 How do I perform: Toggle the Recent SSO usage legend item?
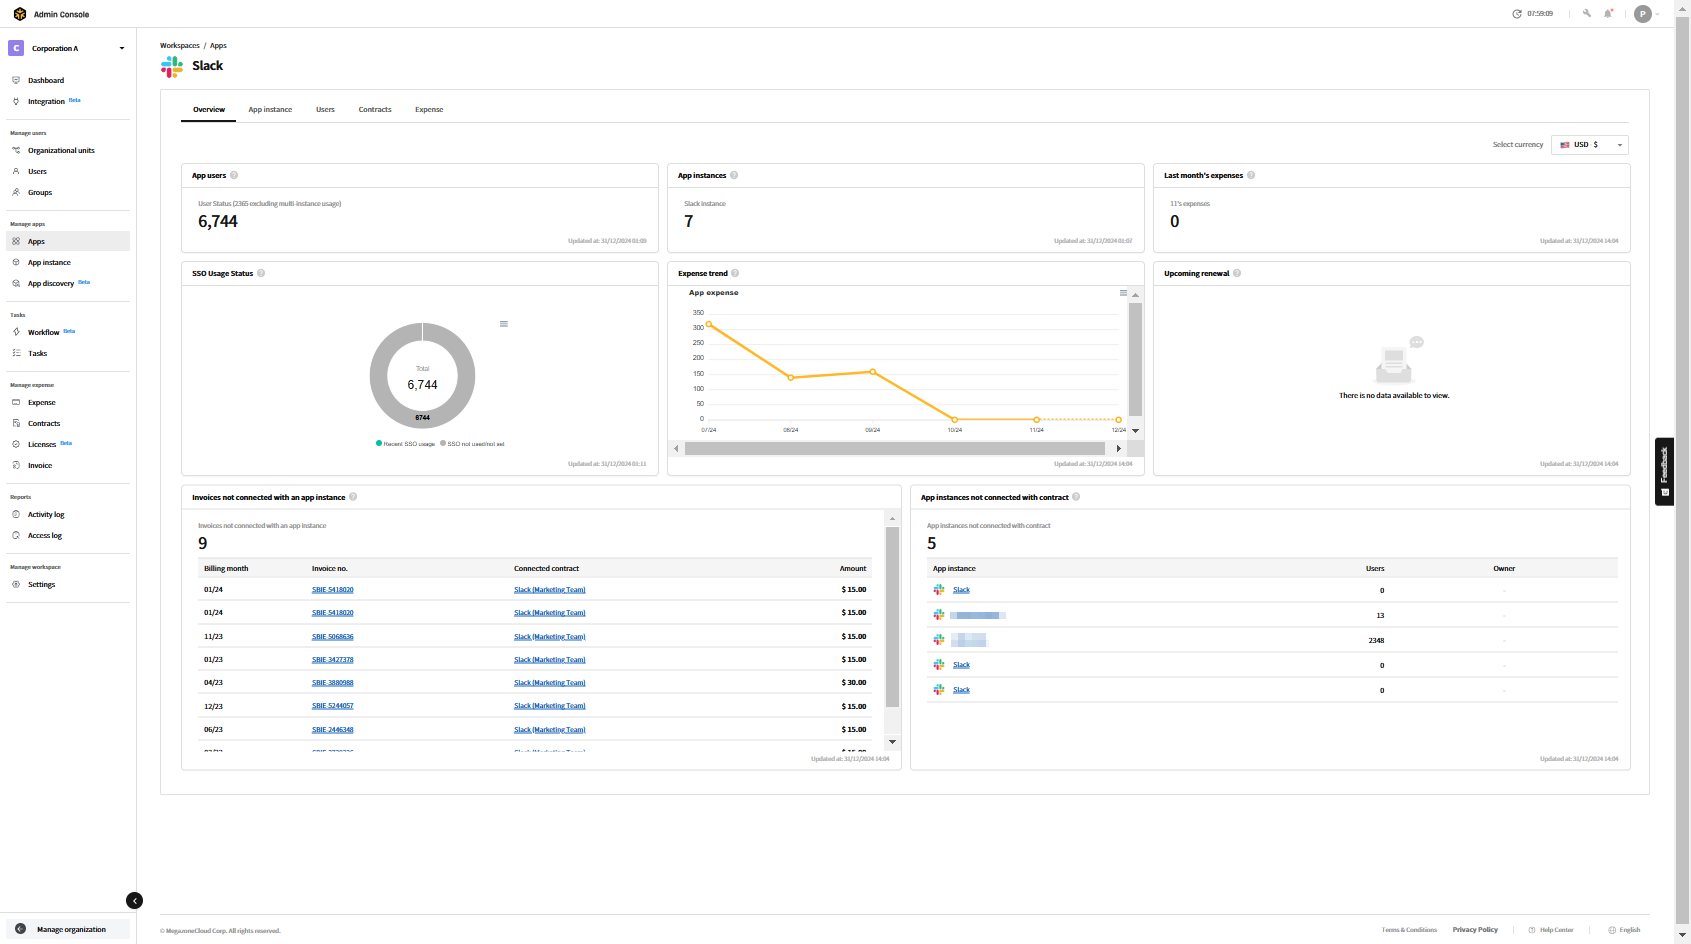click(406, 443)
